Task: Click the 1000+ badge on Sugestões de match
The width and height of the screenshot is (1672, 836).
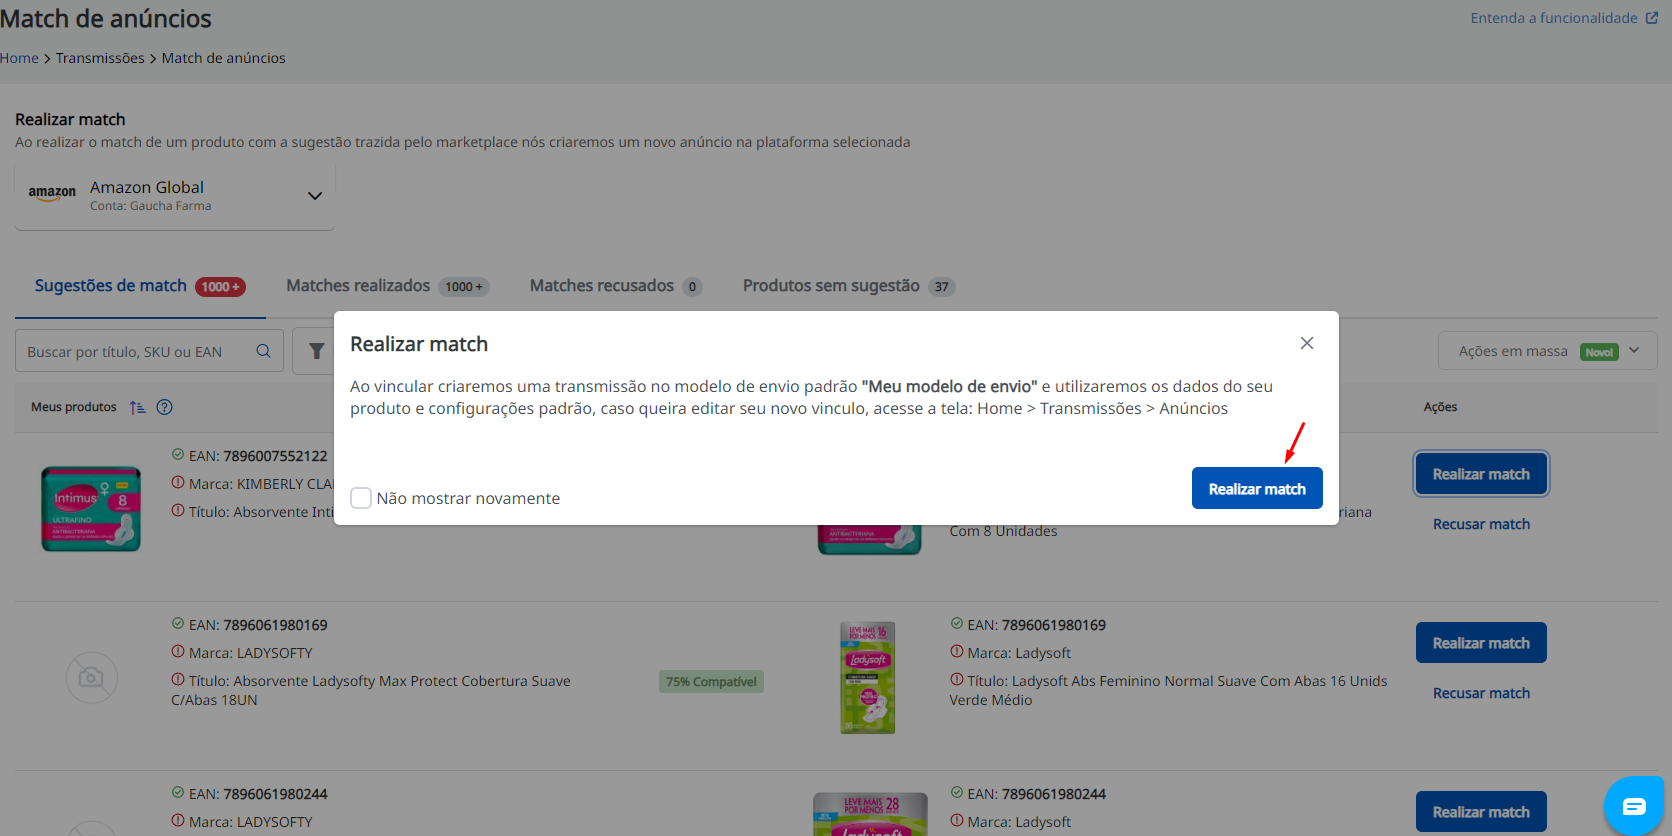Action: tap(220, 287)
